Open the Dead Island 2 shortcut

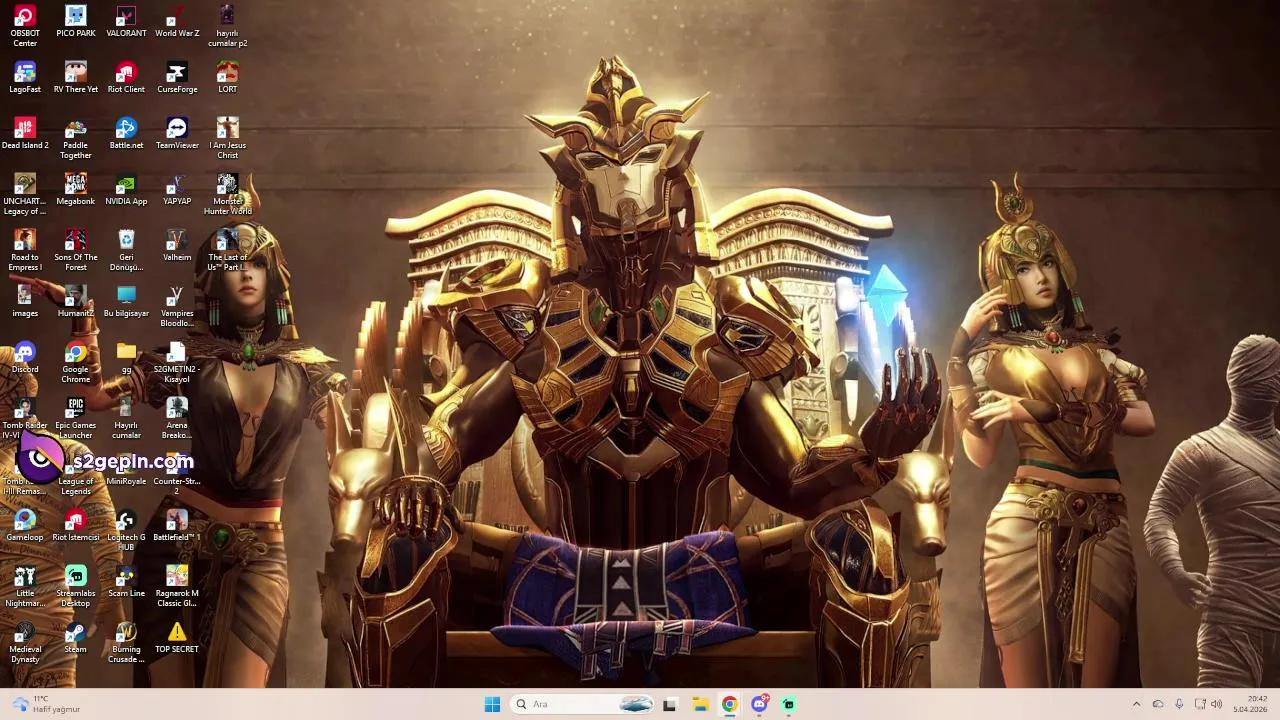pyautogui.click(x=25, y=134)
